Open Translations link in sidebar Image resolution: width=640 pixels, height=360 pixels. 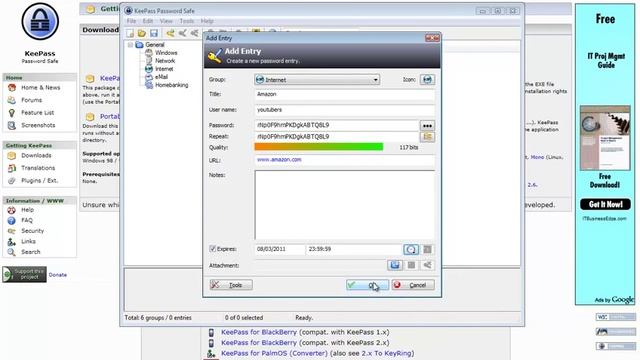pyautogui.click(x=38, y=168)
